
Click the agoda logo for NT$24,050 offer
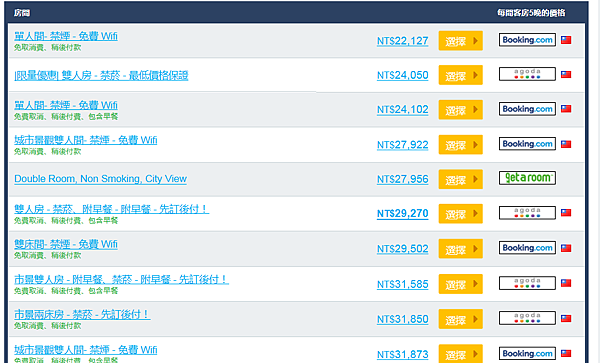(x=527, y=74)
